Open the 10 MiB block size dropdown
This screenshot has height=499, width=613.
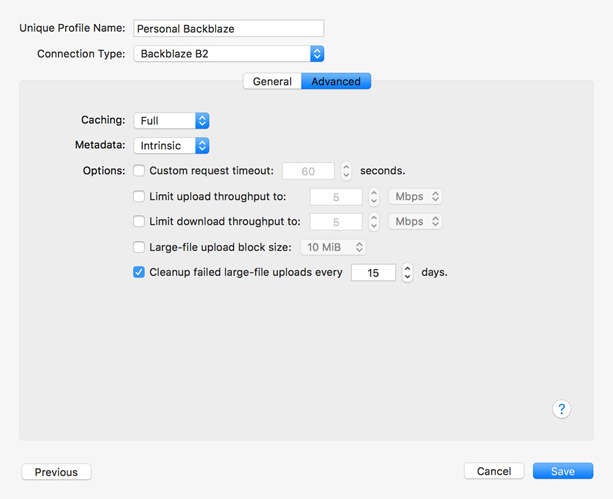[x=333, y=247]
